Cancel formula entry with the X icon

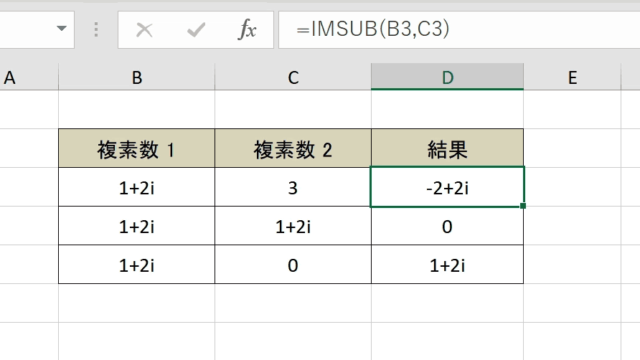[x=144, y=30]
